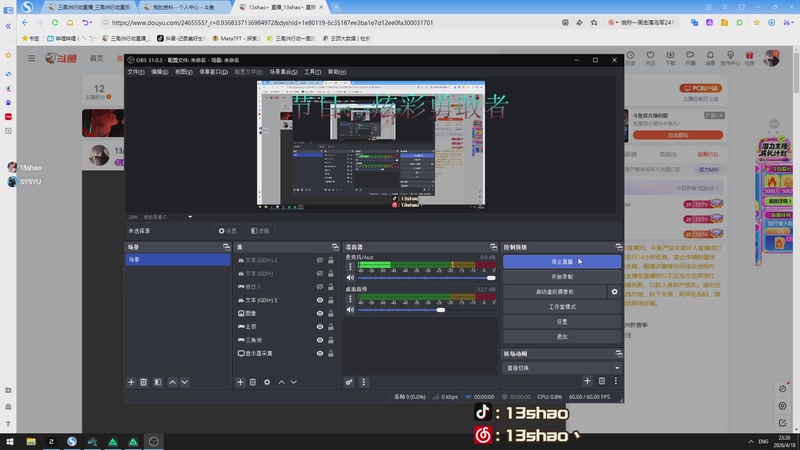Delete selected source with trash icon
Image resolution: width=800 pixels, height=450 pixels.
253,382
